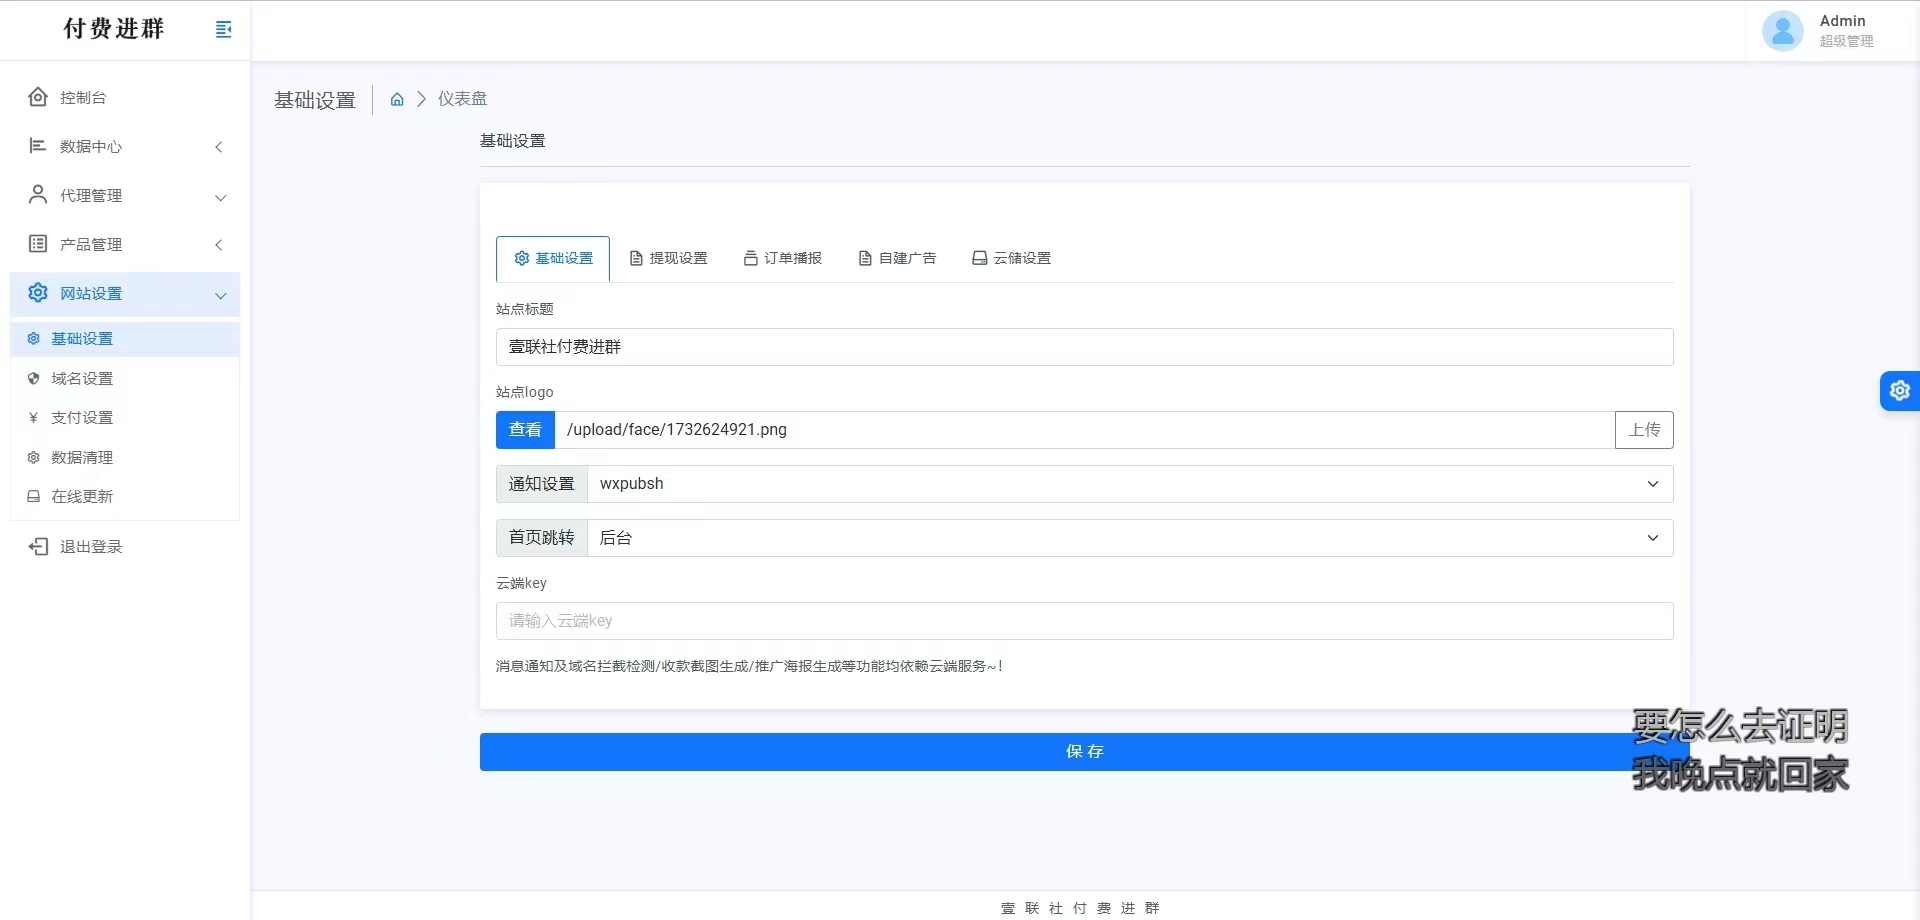Collapse the 网站设置 menu section
The height and width of the screenshot is (920, 1920).
pyautogui.click(x=219, y=295)
